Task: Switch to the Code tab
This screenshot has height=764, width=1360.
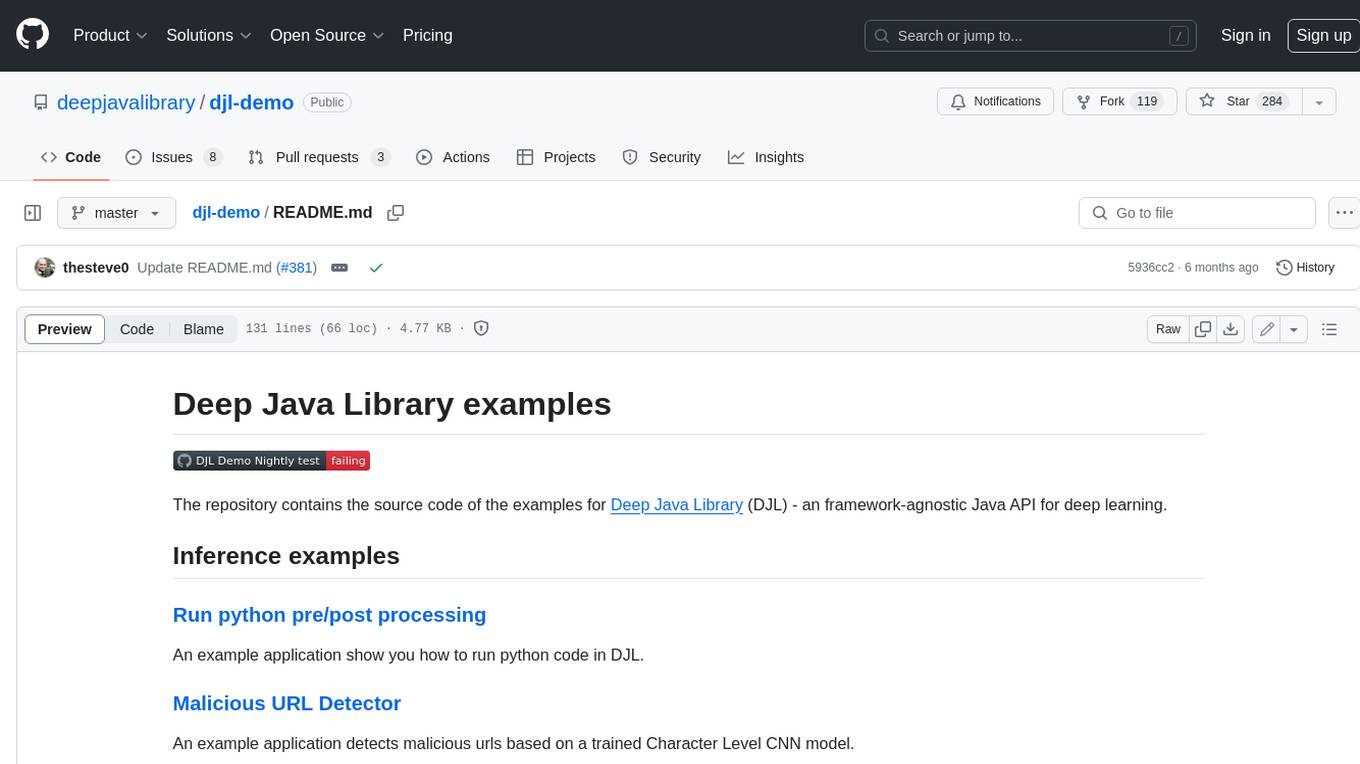Action: 70,157
